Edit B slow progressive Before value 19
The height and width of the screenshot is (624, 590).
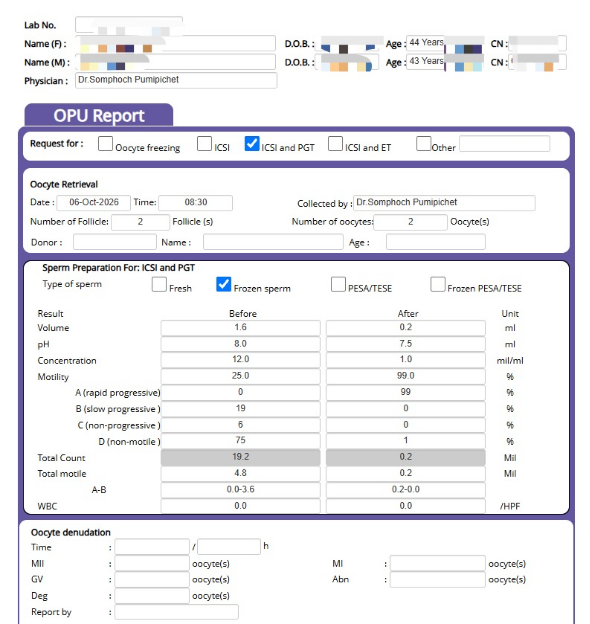coord(240,409)
